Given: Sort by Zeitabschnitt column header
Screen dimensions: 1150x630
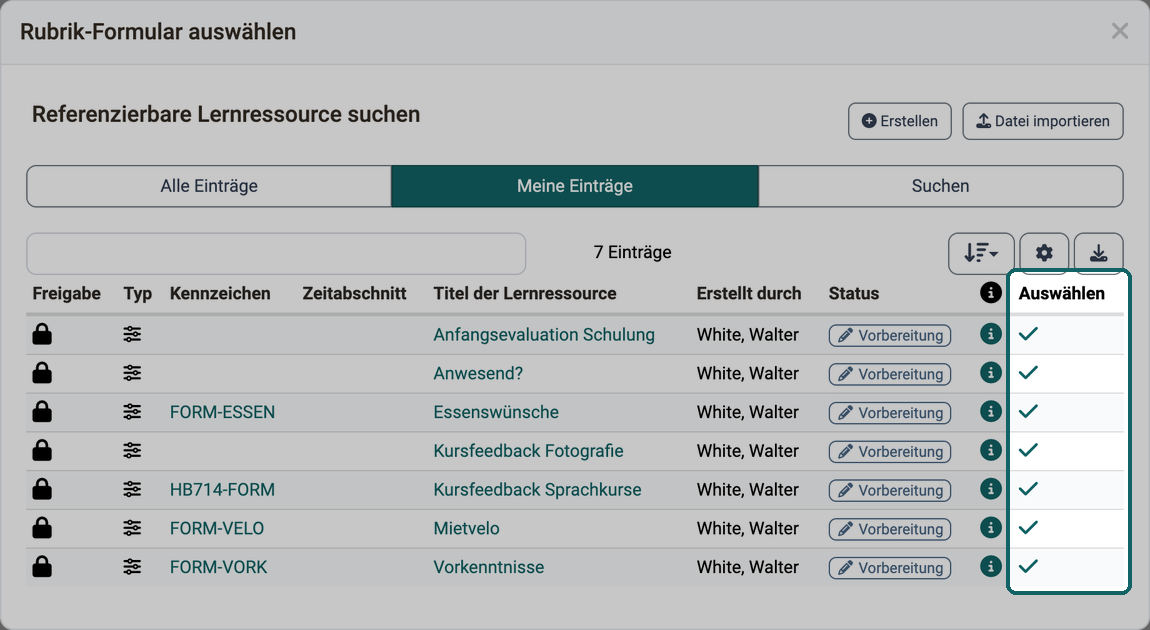Looking at the screenshot, I should [x=354, y=293].
